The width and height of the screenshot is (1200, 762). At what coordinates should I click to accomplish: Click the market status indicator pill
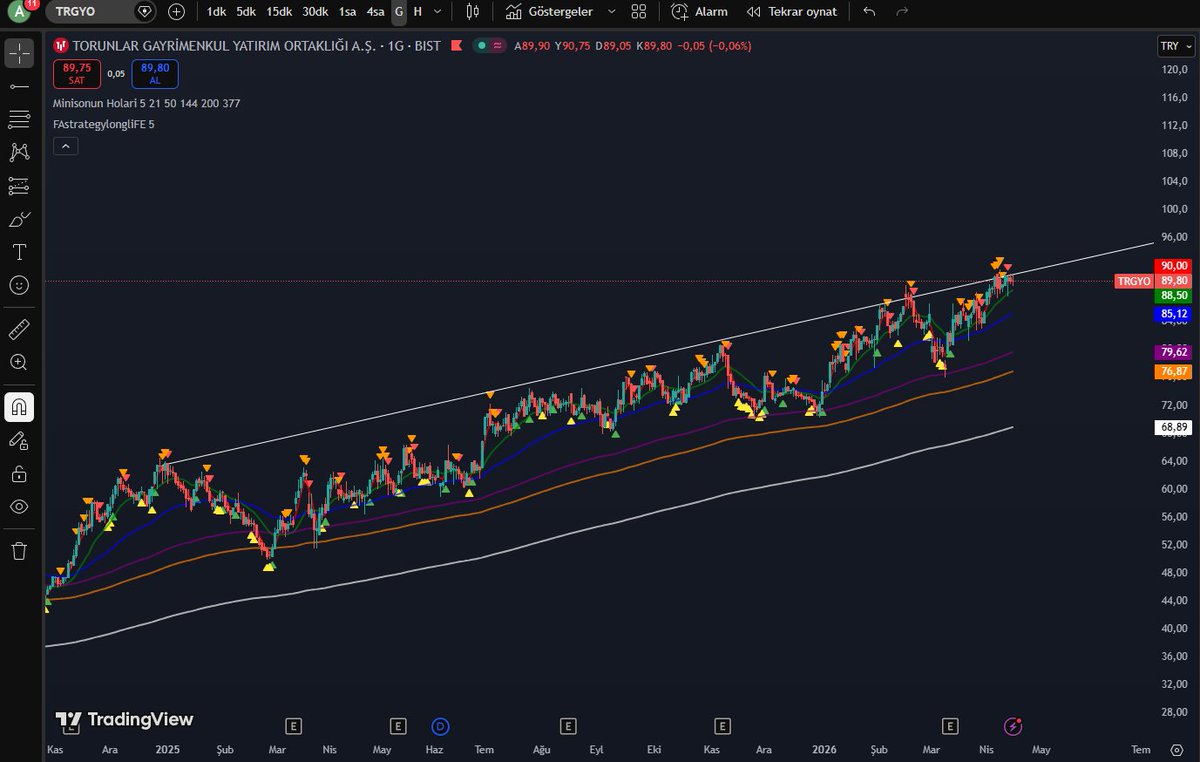tap(489, 45)
